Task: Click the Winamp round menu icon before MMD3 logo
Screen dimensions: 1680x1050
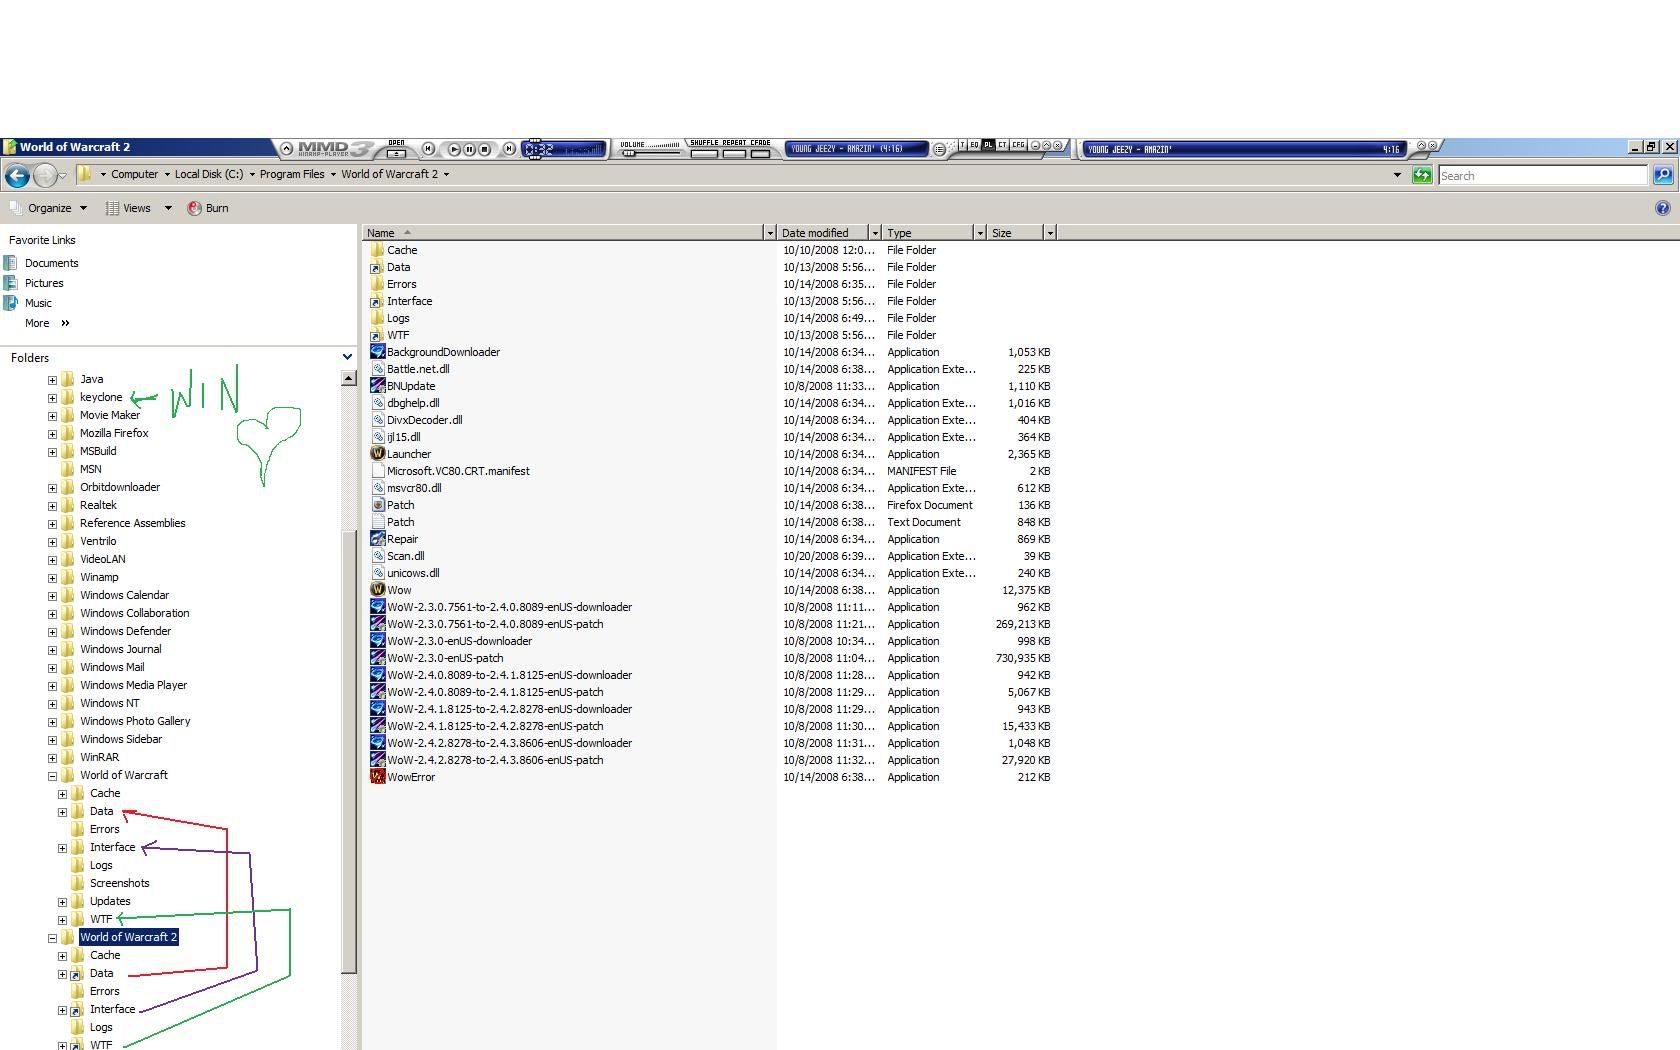Action: [x=286, y=148]
